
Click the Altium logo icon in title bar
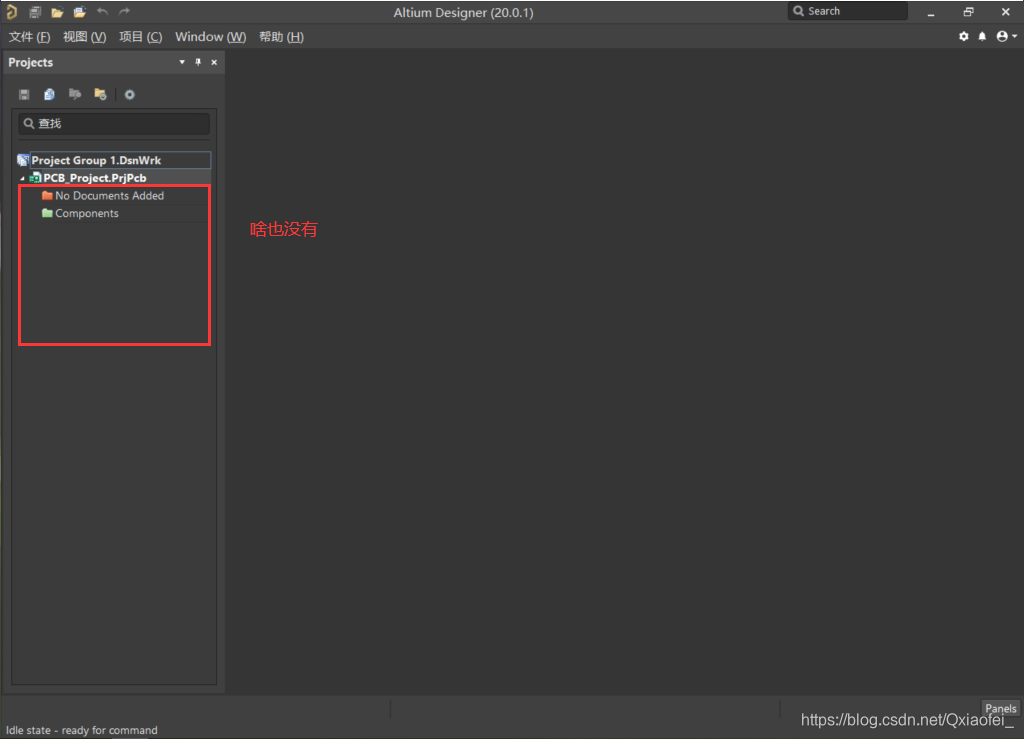pyautogui.click(x=11, y=11)
